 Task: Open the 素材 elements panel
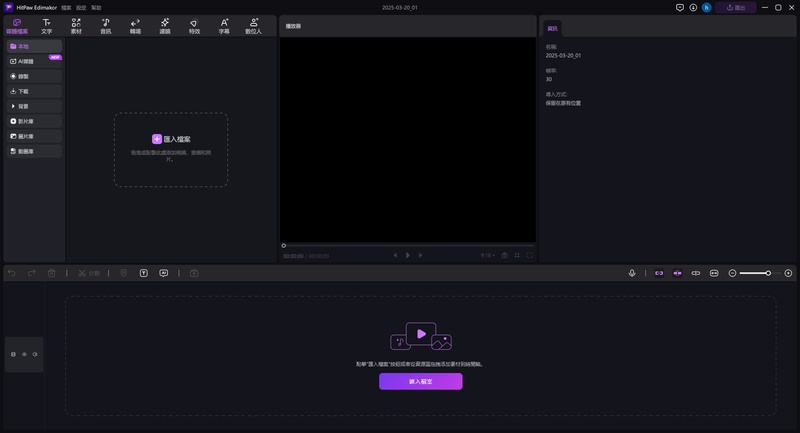[76, 26]
